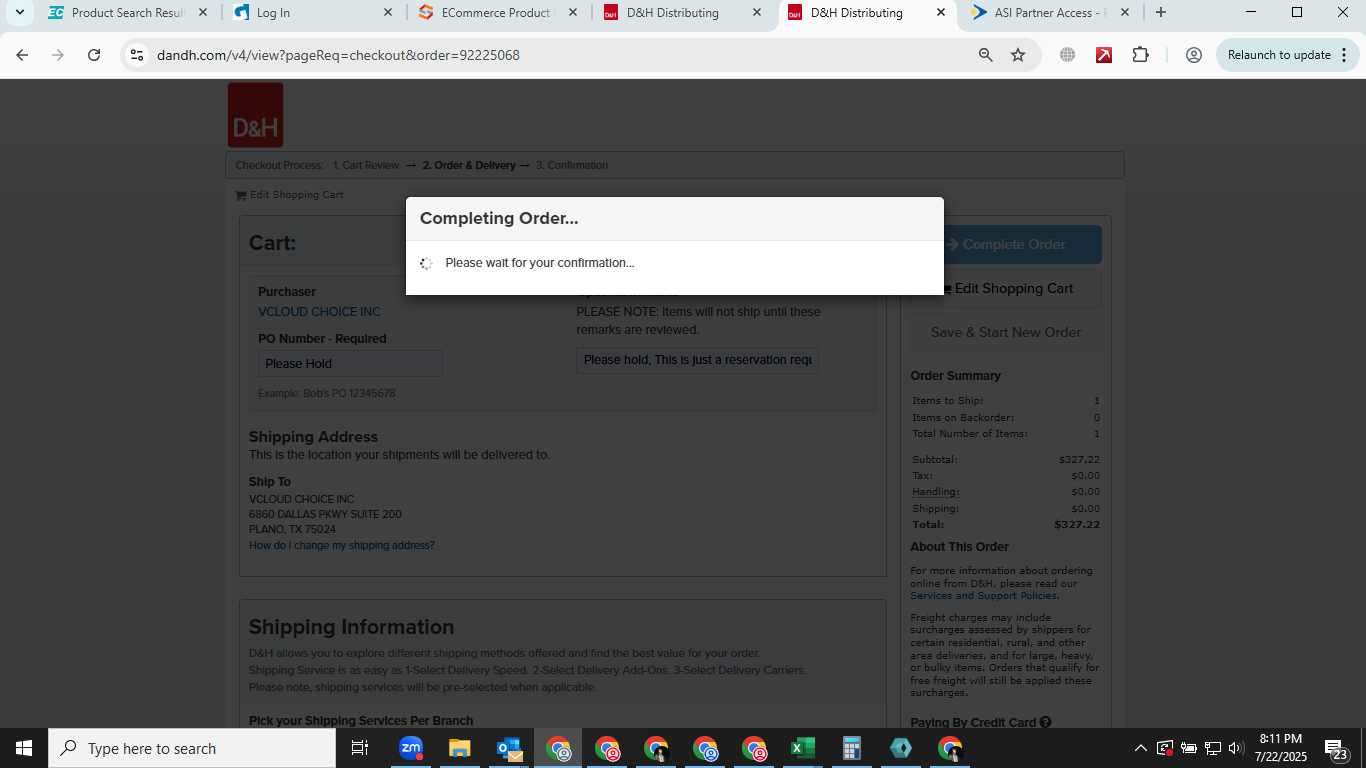The image size is (1366, 768).
Task: Show hidden system tray icons
Action: [1140, 748]
